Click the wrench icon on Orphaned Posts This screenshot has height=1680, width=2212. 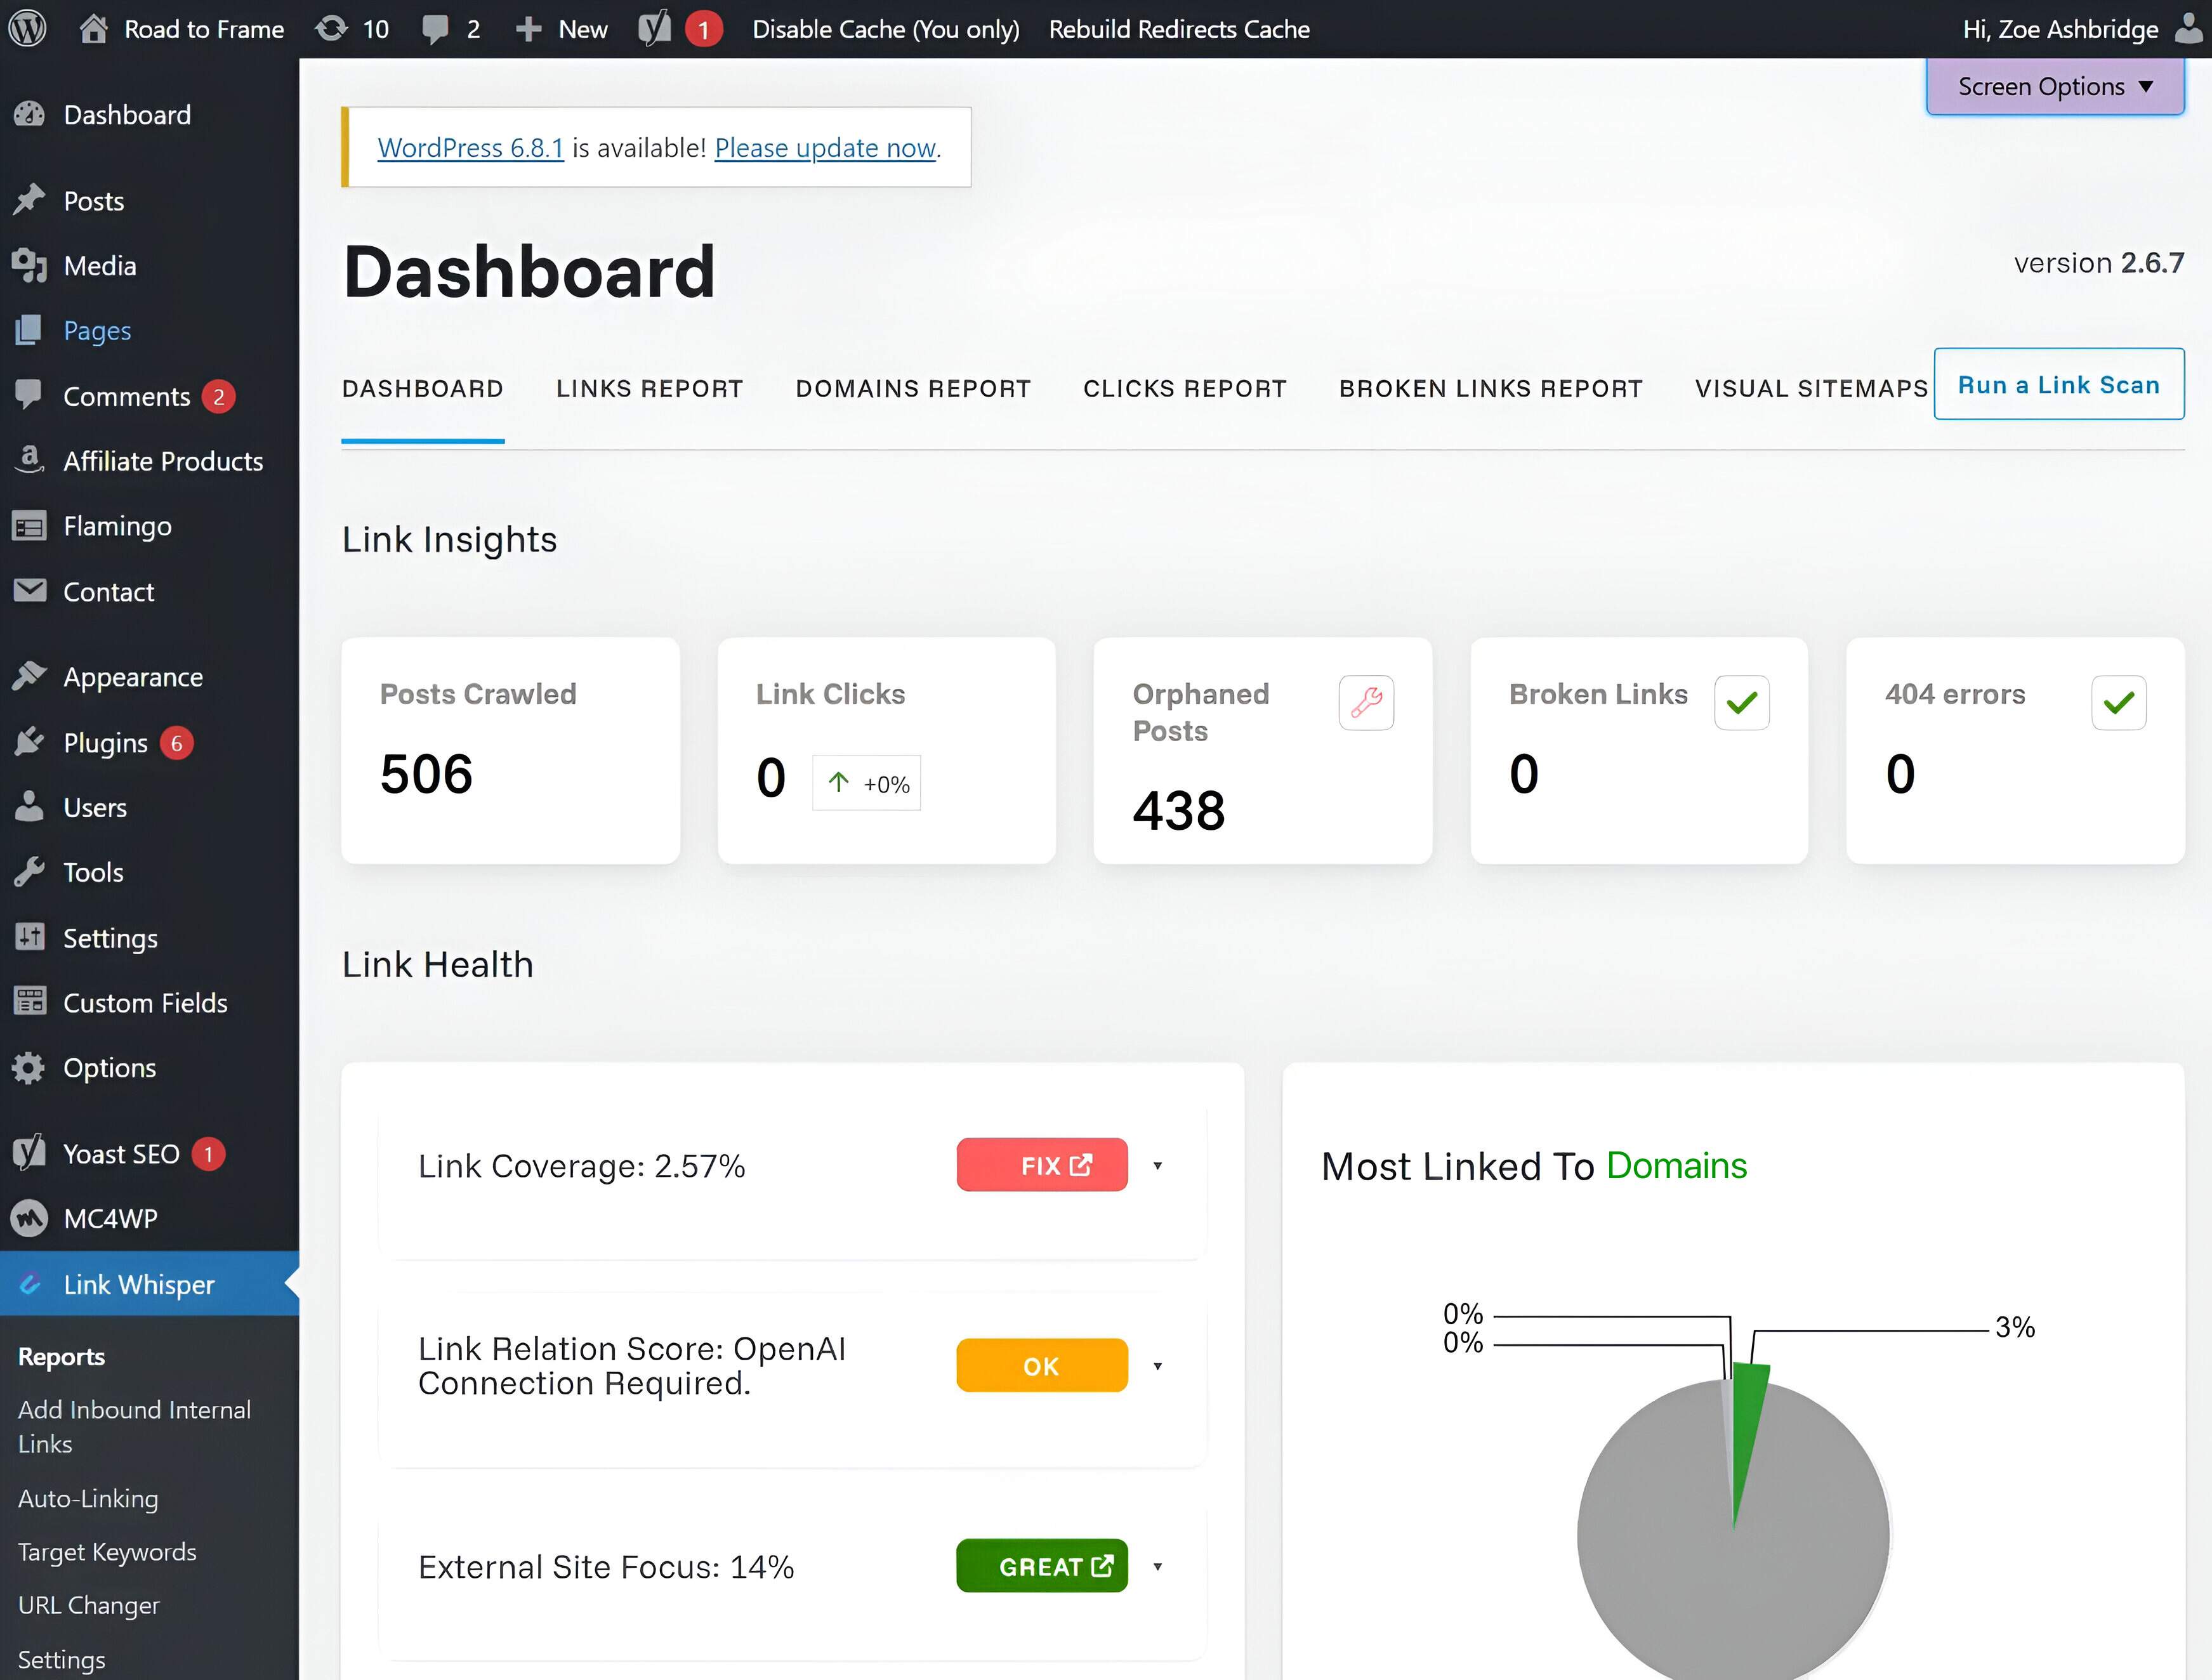[1366, 702]
